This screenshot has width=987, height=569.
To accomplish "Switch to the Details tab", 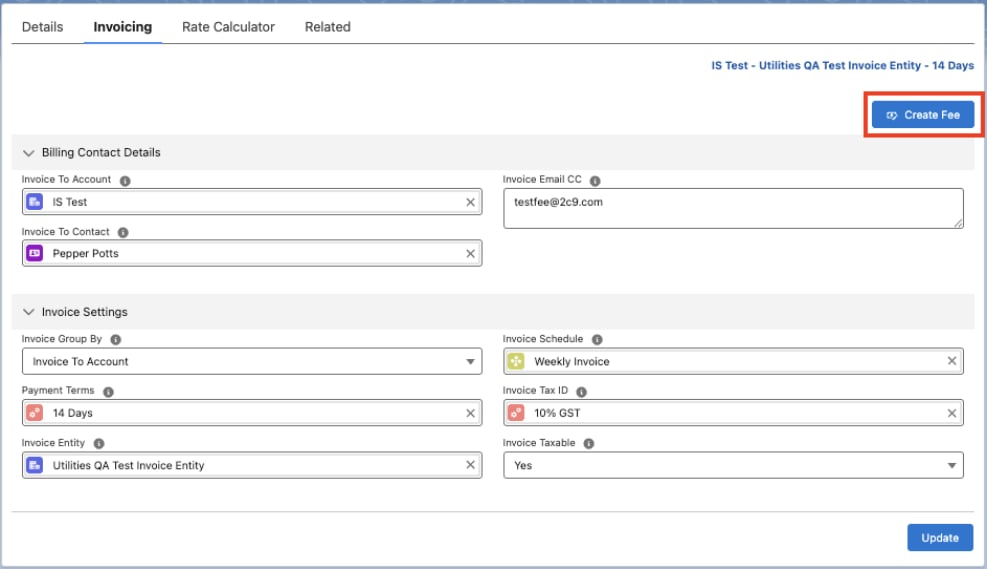I will click(x=42, y=27).
